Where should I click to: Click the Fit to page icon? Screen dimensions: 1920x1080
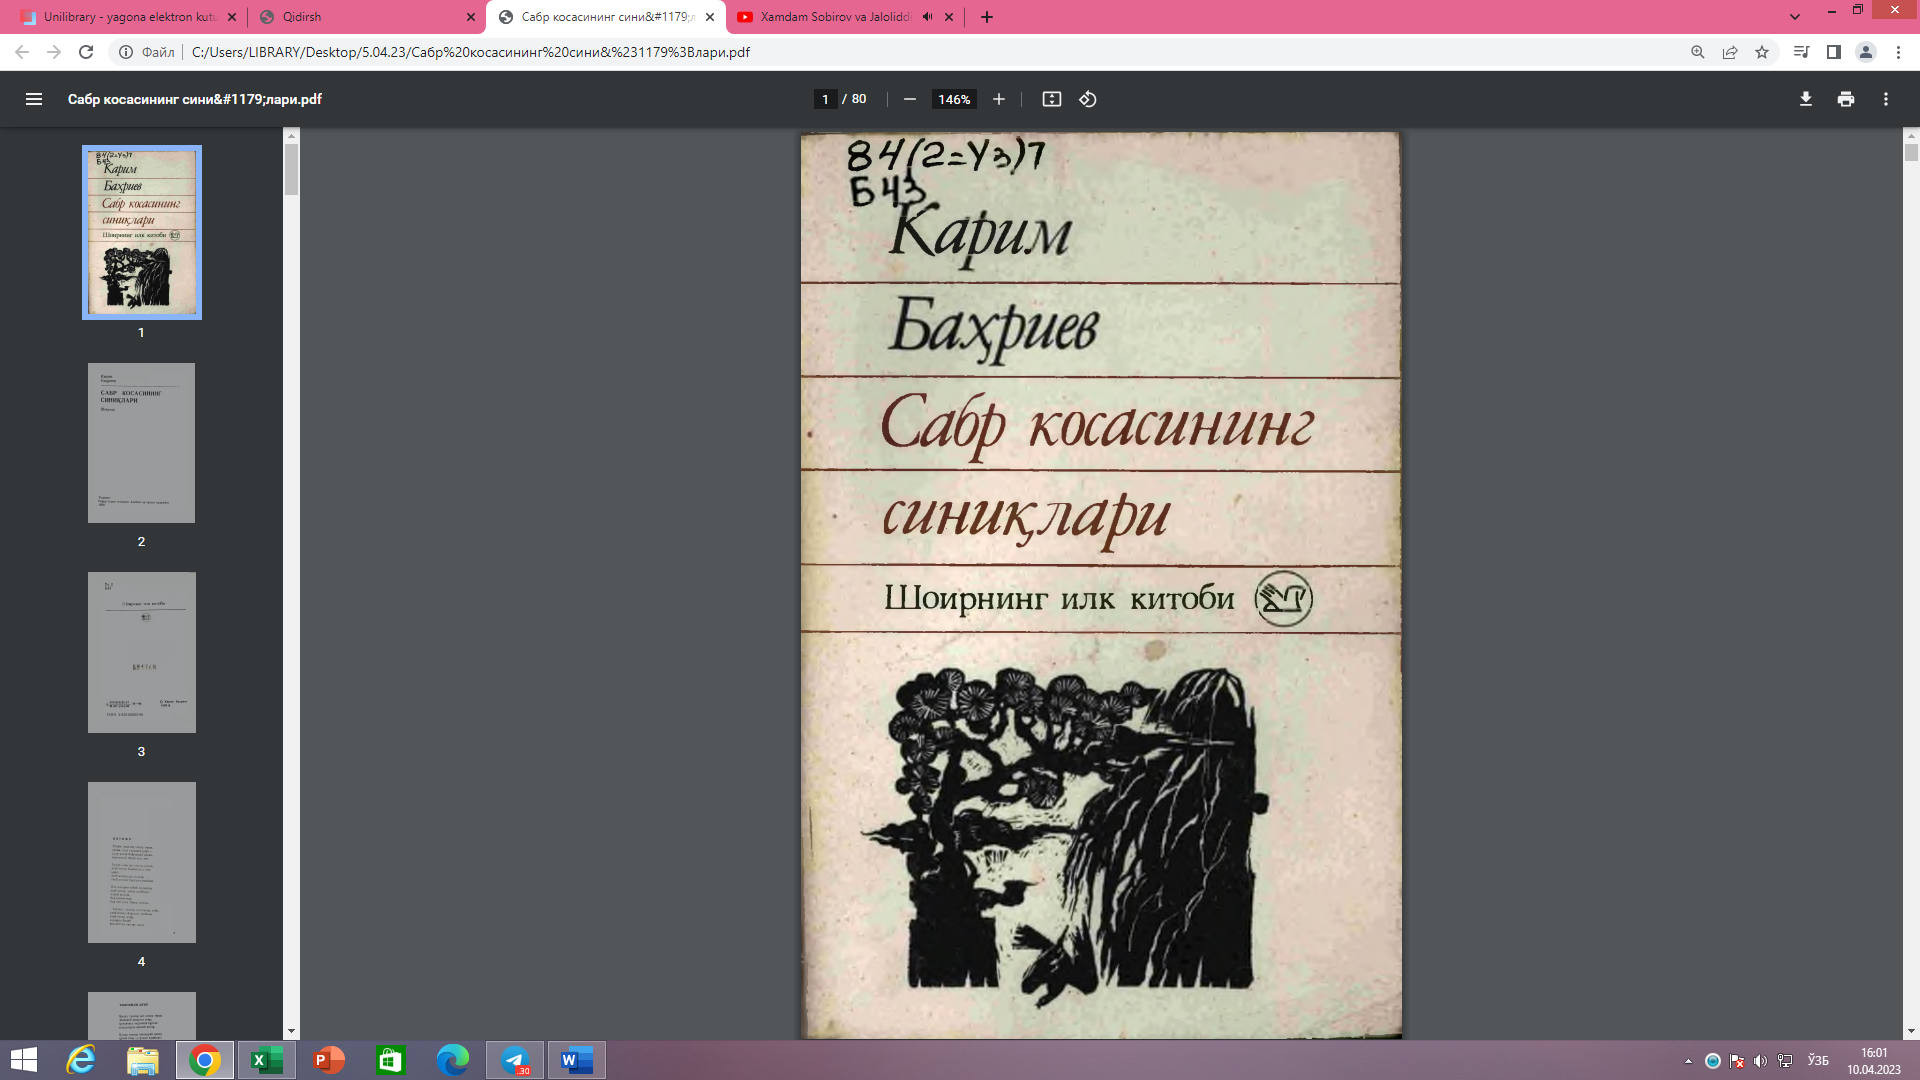pyautogui.click(x=1052, y=99)
